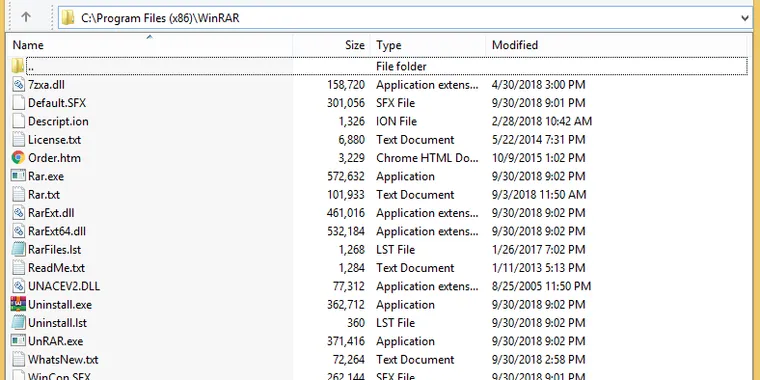Click the 'ION File' type cell
This screenshot has width=760, height=380.
coord(396,121)
